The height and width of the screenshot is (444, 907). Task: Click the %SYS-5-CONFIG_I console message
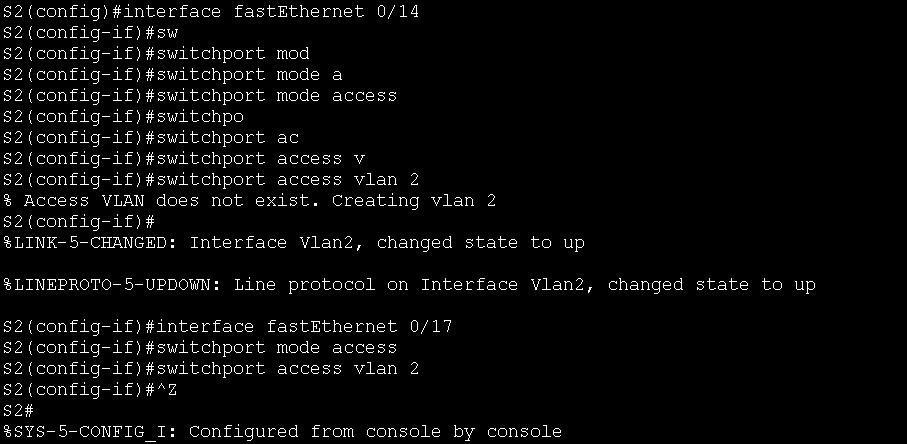(x=282, y=431)
